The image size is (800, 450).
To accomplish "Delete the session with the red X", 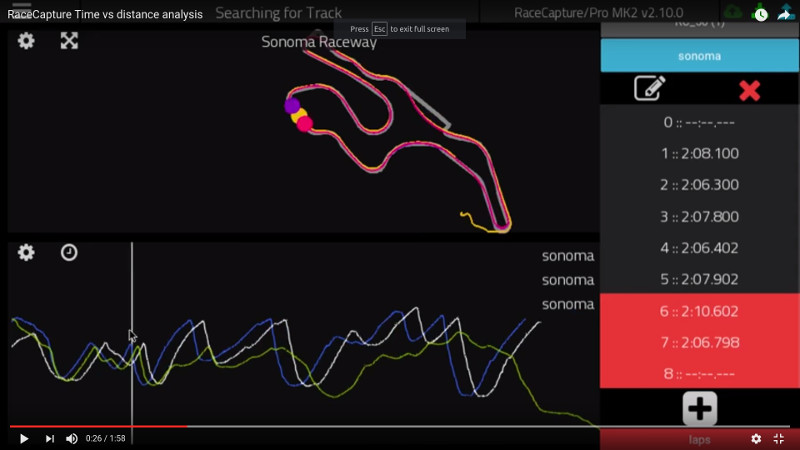I will 749,90.
